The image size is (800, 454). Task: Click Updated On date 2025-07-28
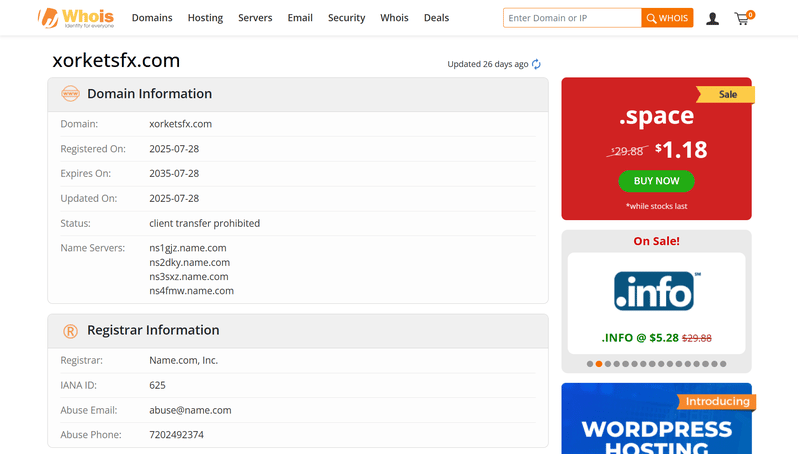(x=174, y=198)
